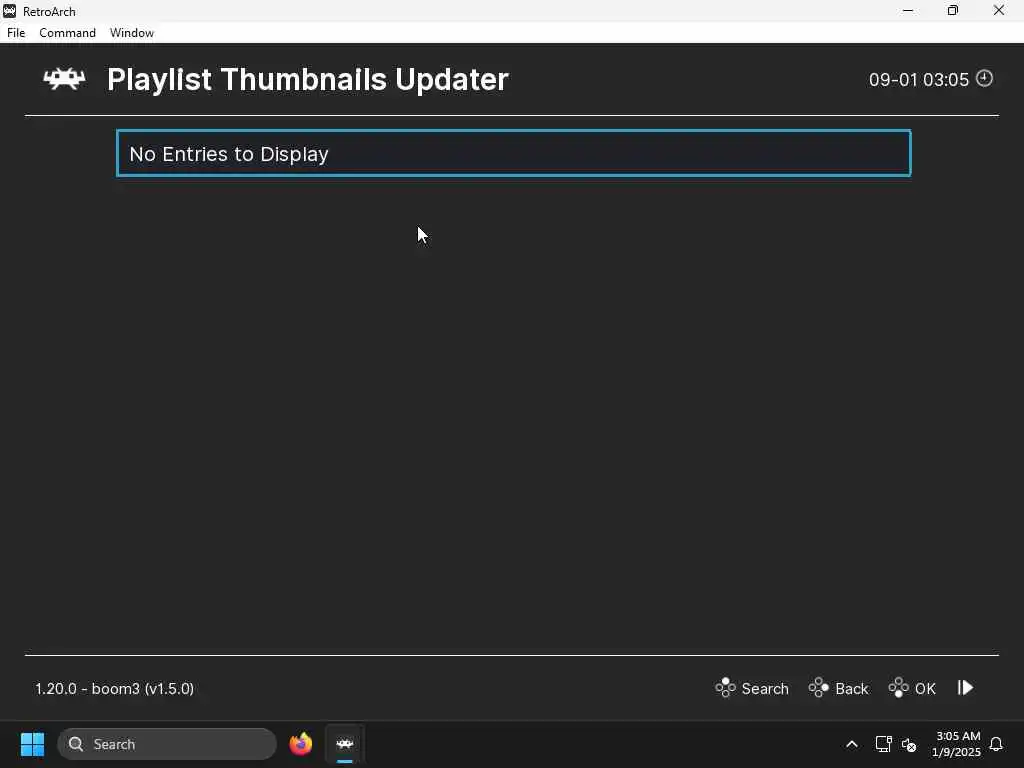Launch Firefox from the taskbar
The height and width of the screenshot is (768, 1024).
tap(301, 744)
